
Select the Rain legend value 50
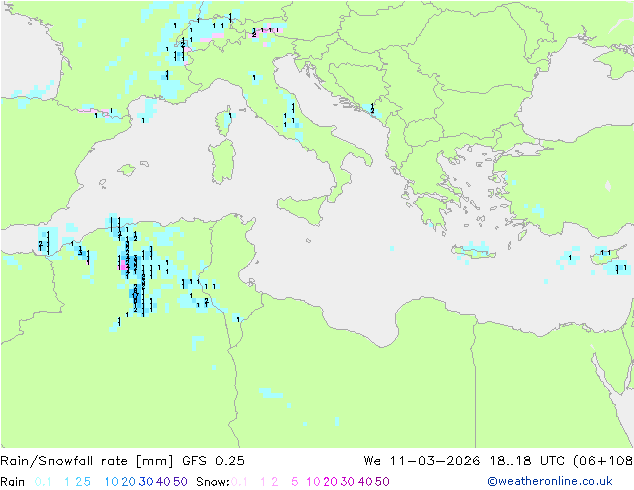(x=180, y=482)
